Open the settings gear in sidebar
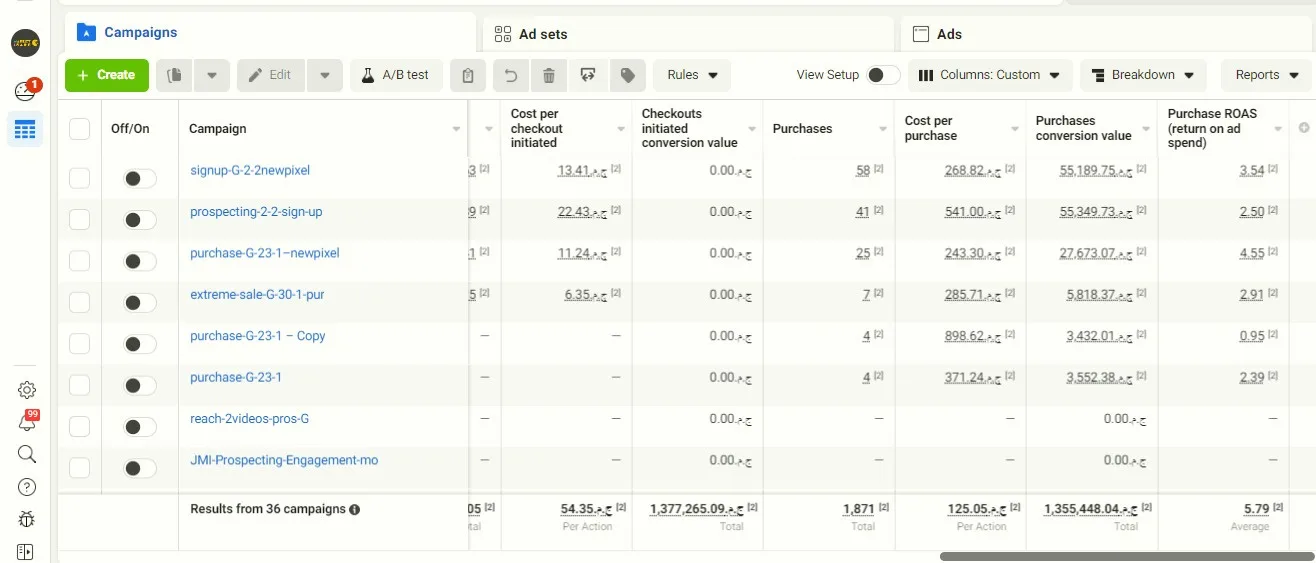 (x=27, y=390)
